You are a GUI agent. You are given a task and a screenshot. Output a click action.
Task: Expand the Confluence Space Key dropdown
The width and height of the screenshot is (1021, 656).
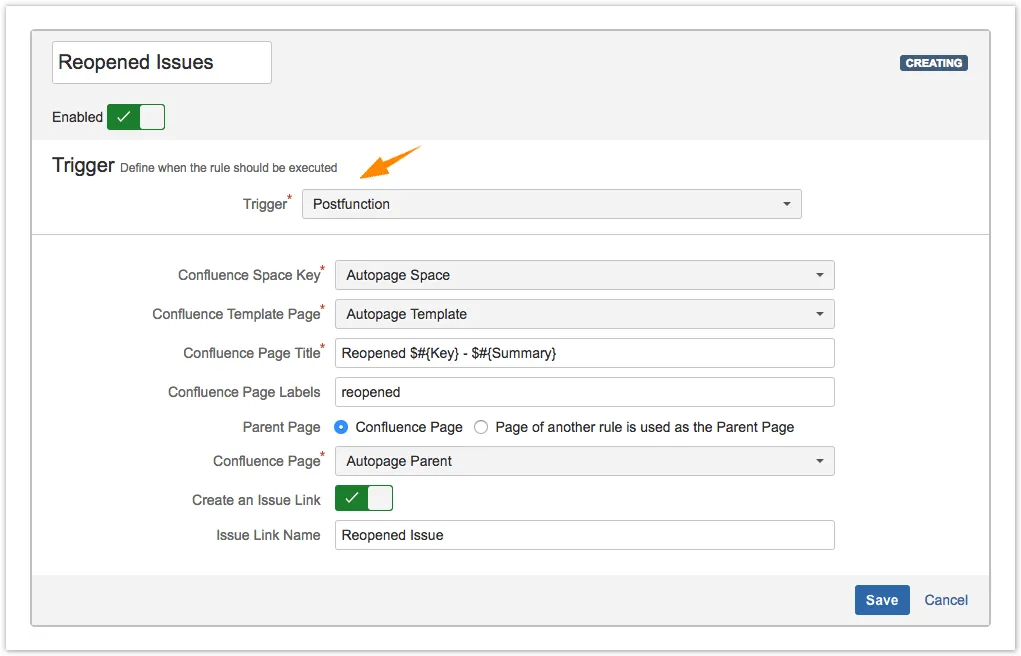pos(584,275)
